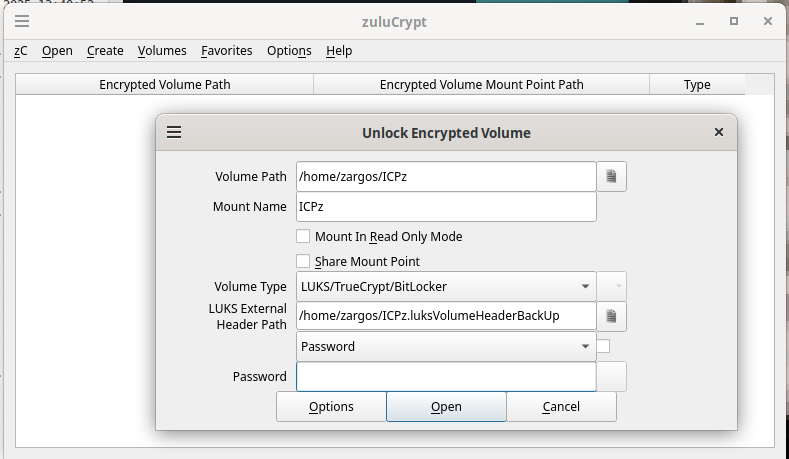Click the button beside the Password field
789x459 pixels.
pos(612,377)
